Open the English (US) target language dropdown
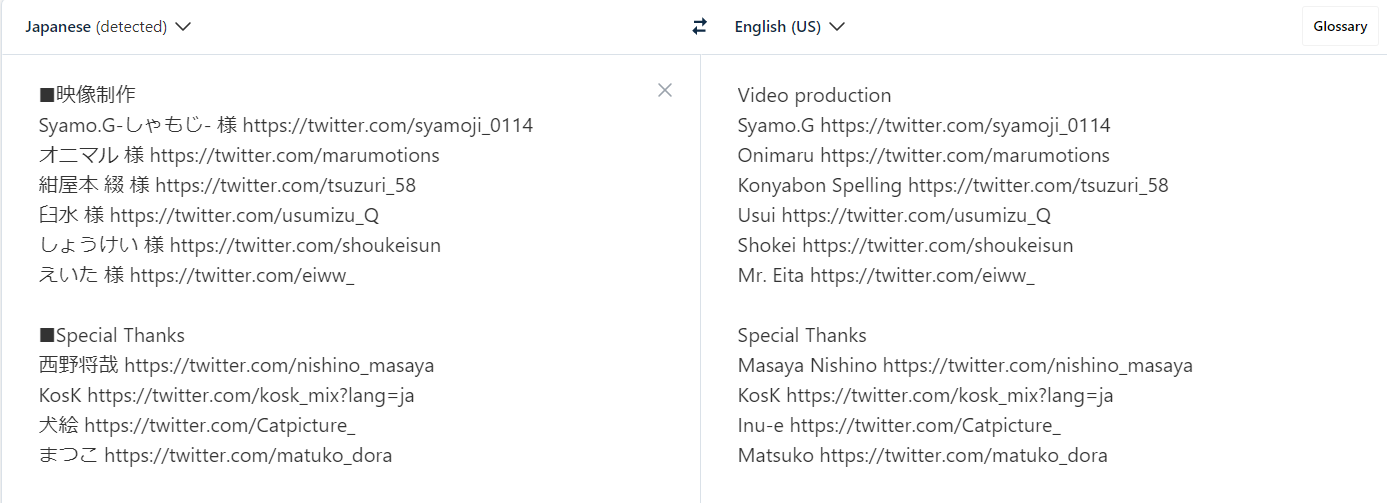The height and width of the screenshot is (503, 1387). pos(789,27)
